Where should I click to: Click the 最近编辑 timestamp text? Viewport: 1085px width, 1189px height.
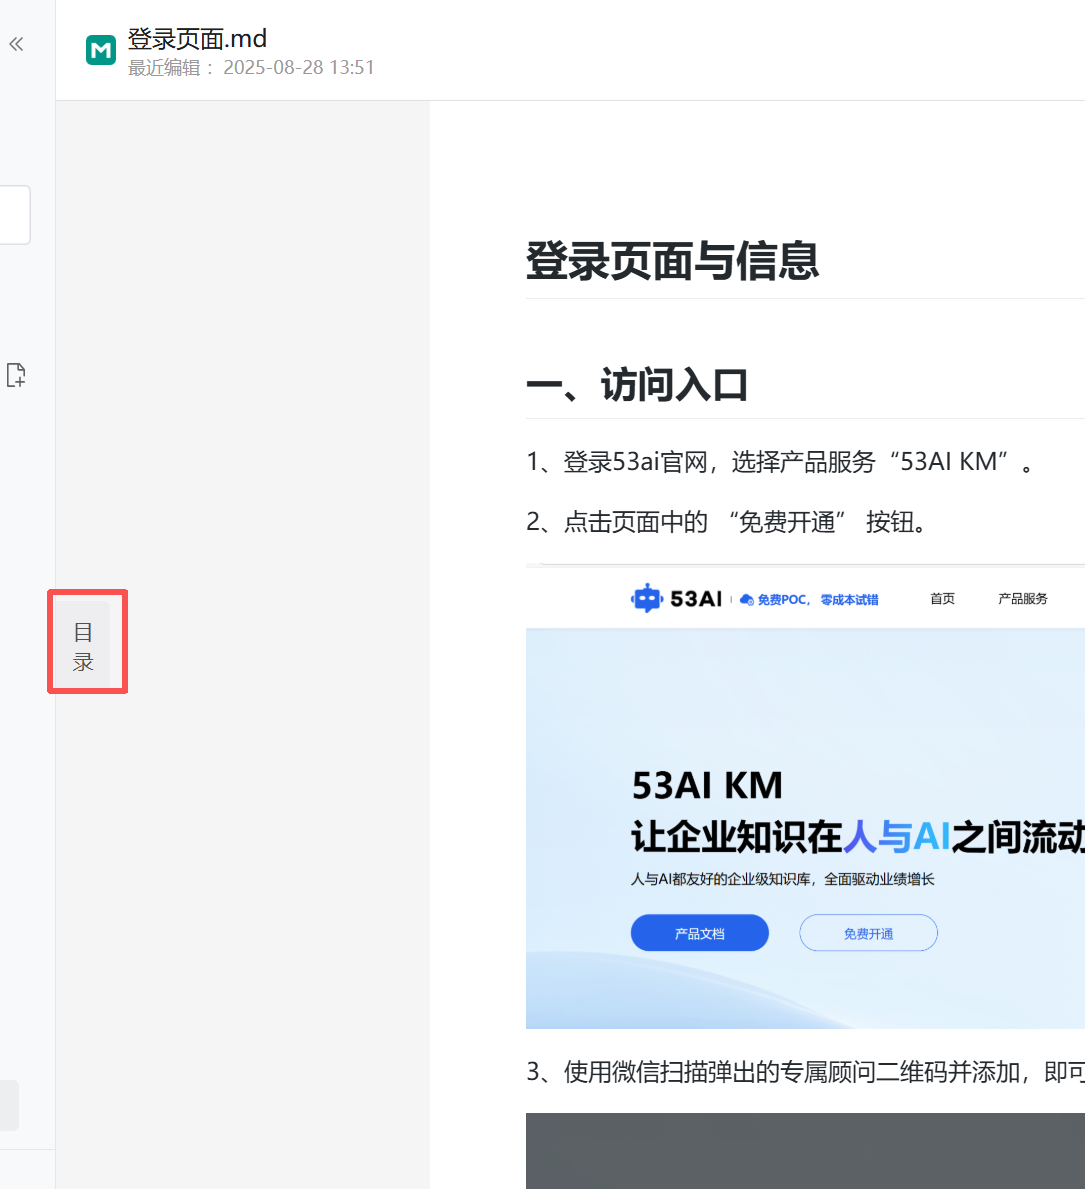click(251, 68)
